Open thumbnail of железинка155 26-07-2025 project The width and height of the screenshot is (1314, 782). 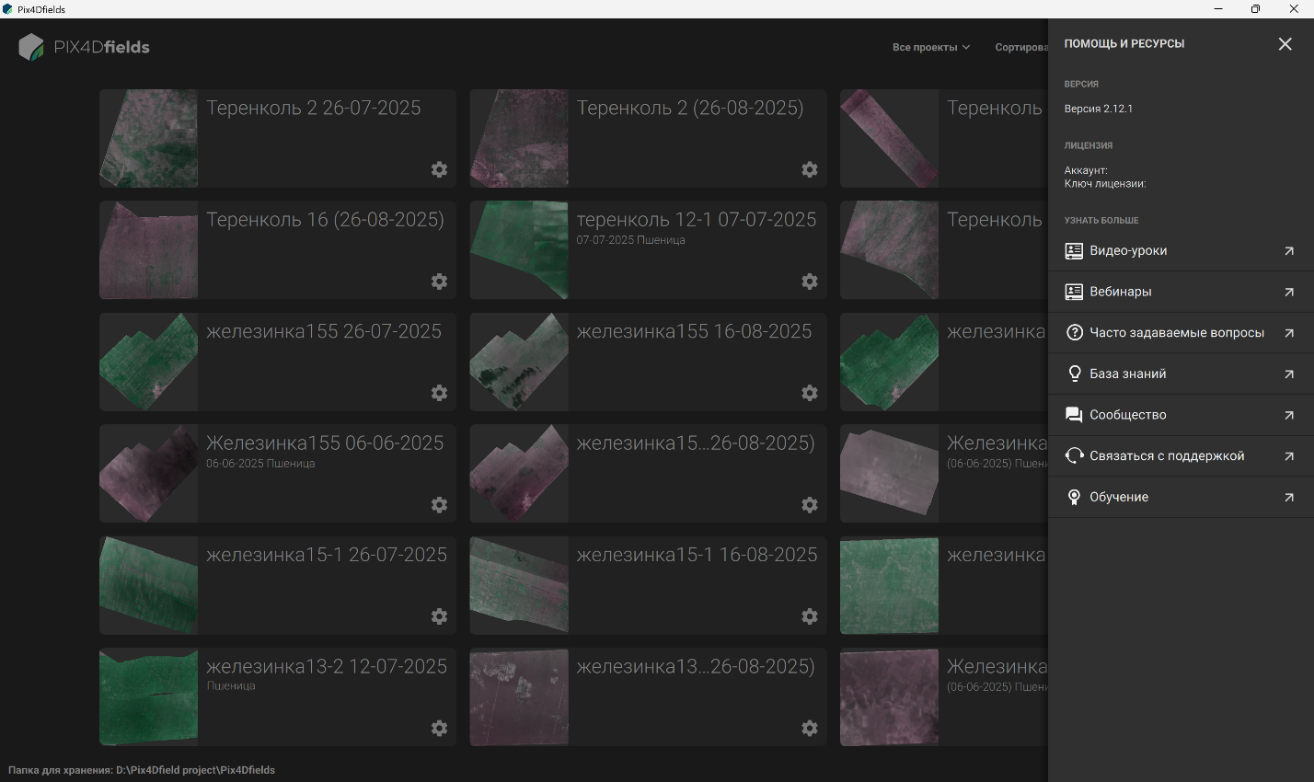coord(148,362)
